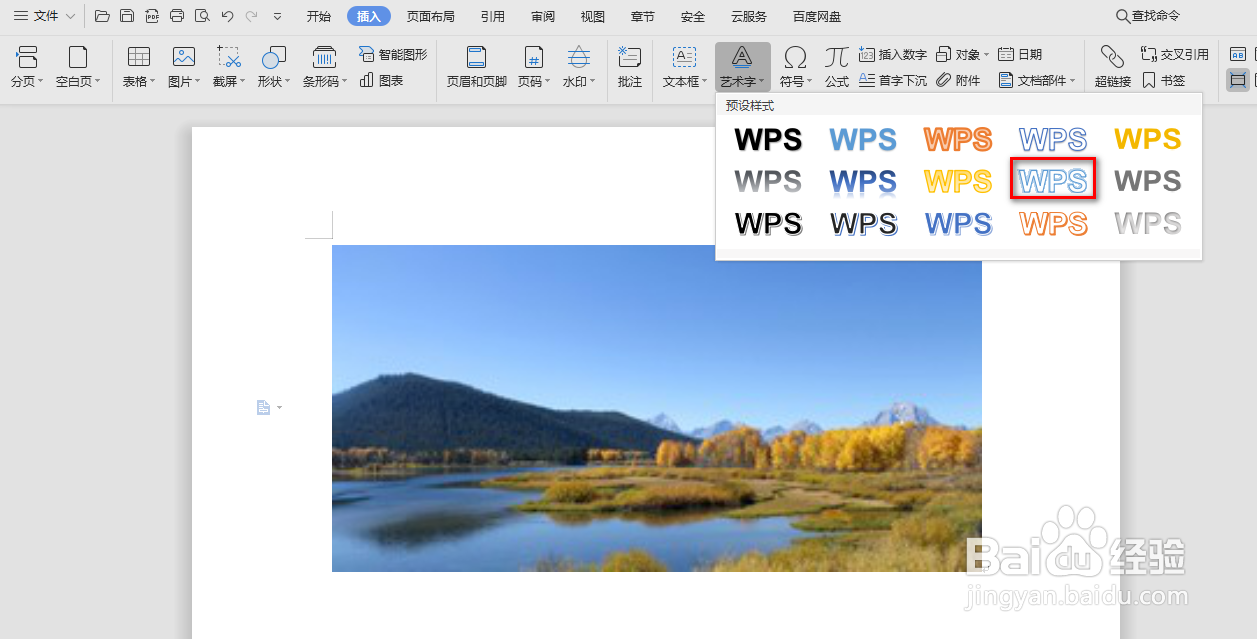Viewport: 1257px width, 639px height.
Task: Insert a 批注 comment
Action: (630, 67)
